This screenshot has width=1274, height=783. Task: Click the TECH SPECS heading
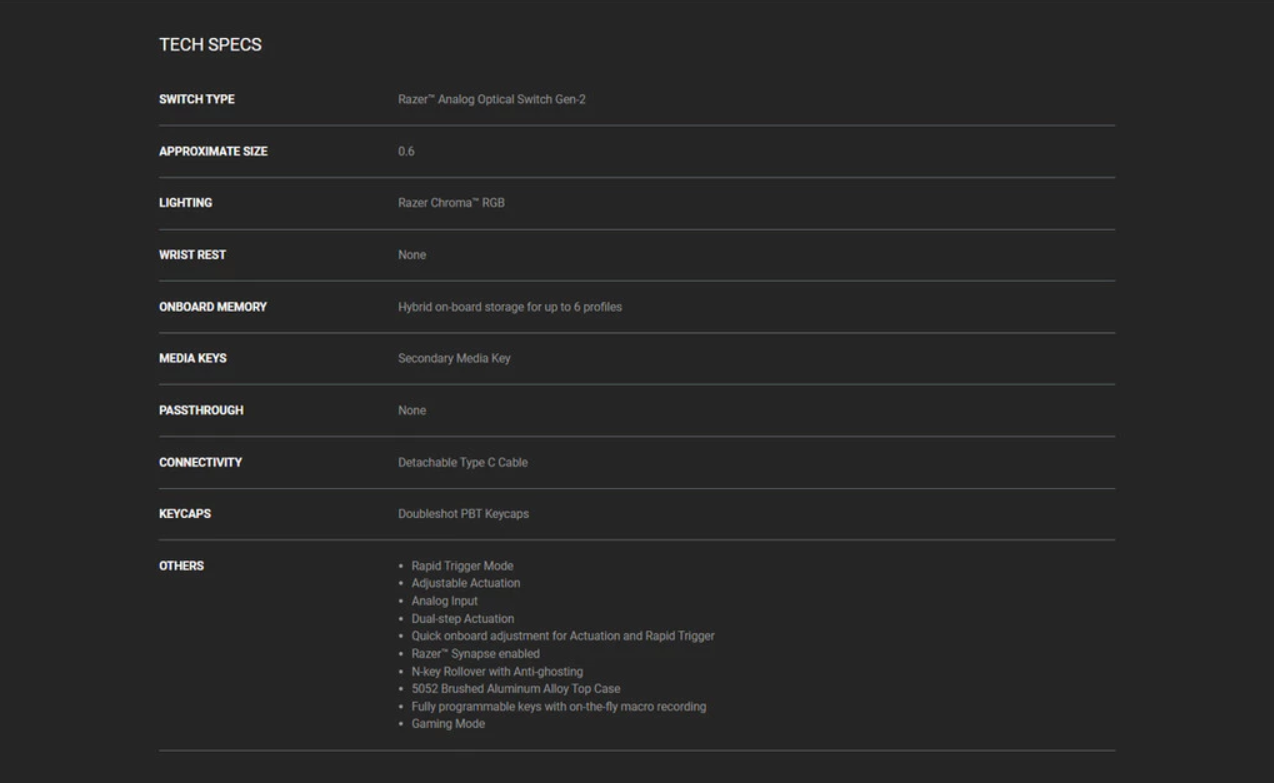[x=210, y=45]
